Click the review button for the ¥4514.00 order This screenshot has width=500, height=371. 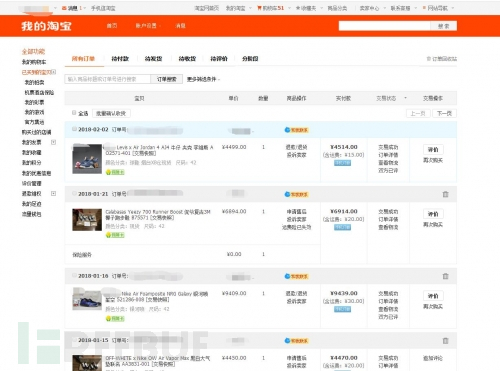pos(433,149)
